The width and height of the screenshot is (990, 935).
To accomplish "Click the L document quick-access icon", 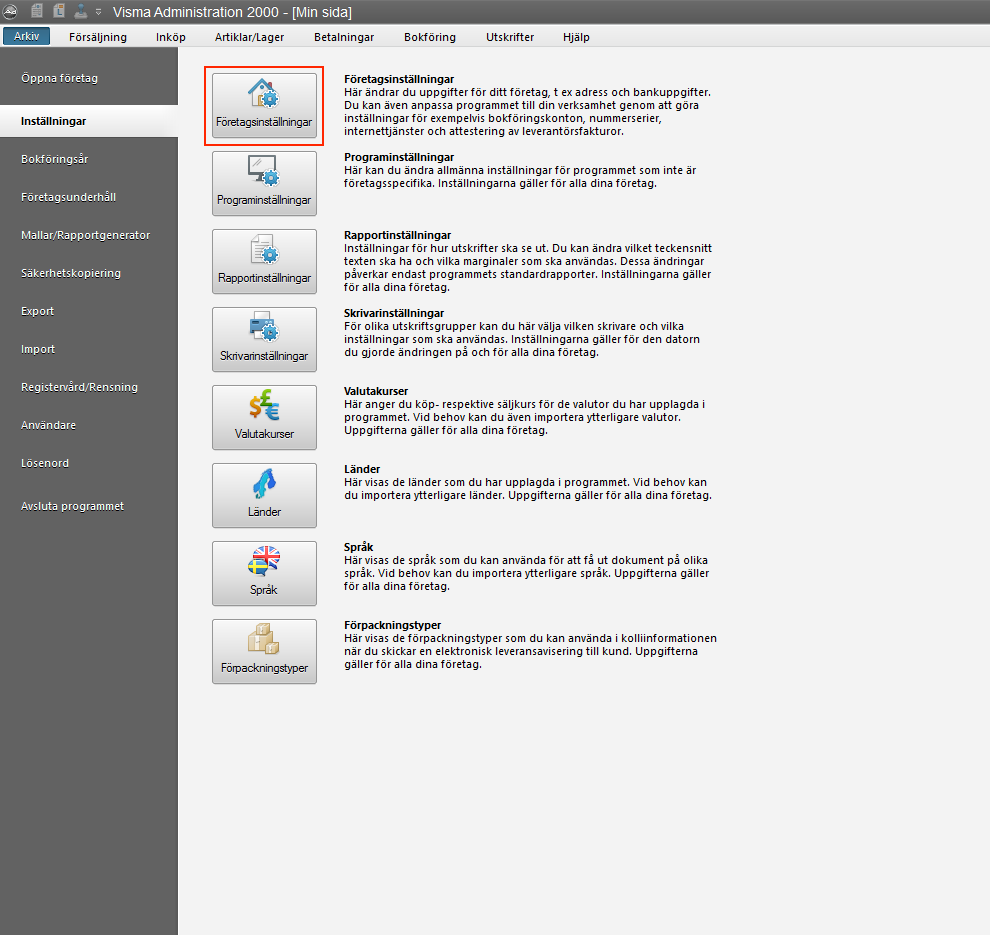I will [59, 11].
